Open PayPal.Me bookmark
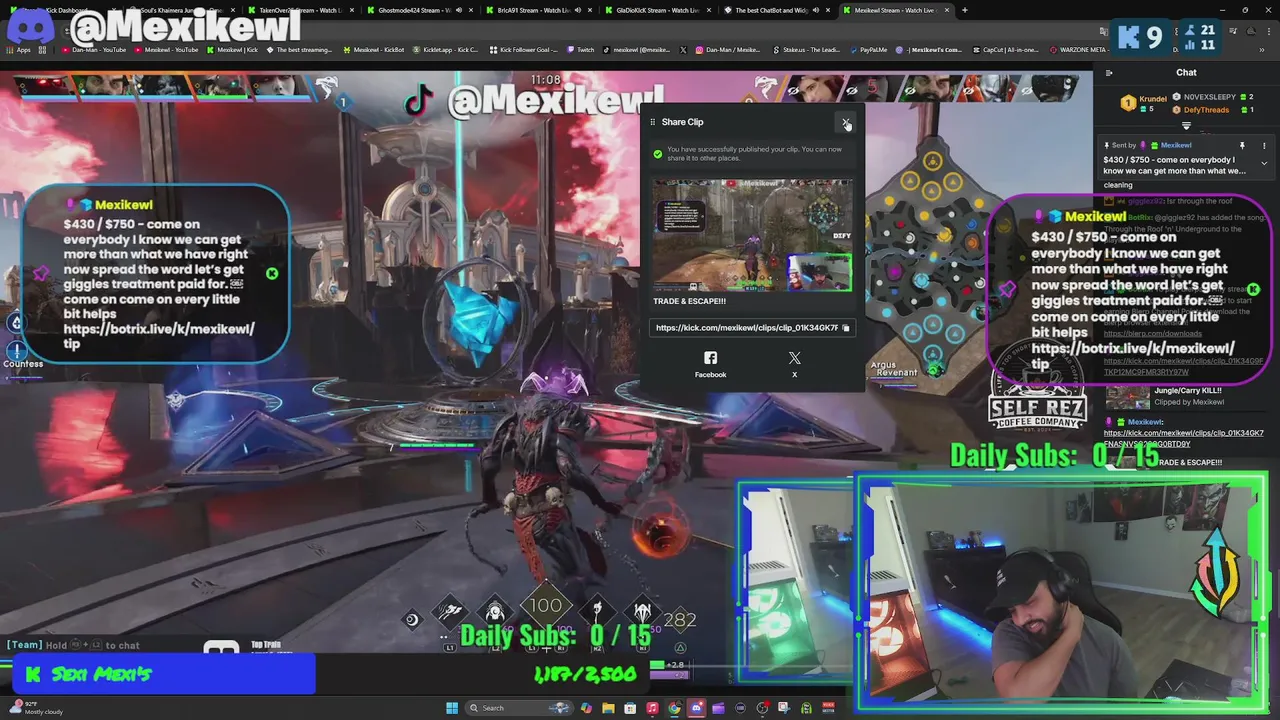 click(x=867, y=49)
